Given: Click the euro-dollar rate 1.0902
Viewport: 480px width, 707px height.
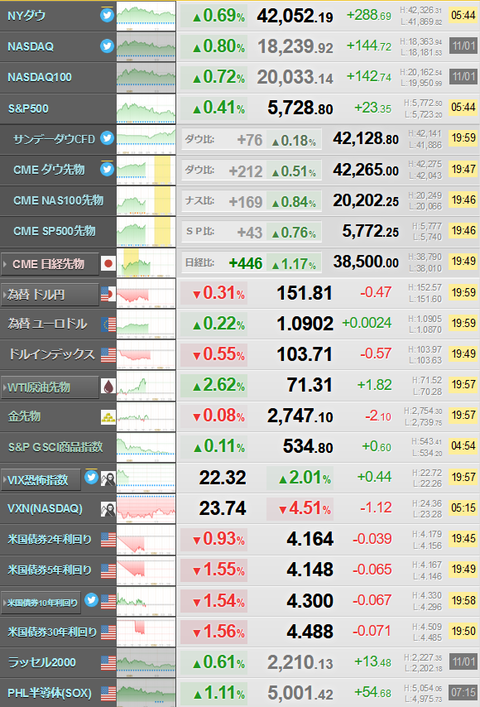Looking at the screenshot, I should (x=305, y=324).
